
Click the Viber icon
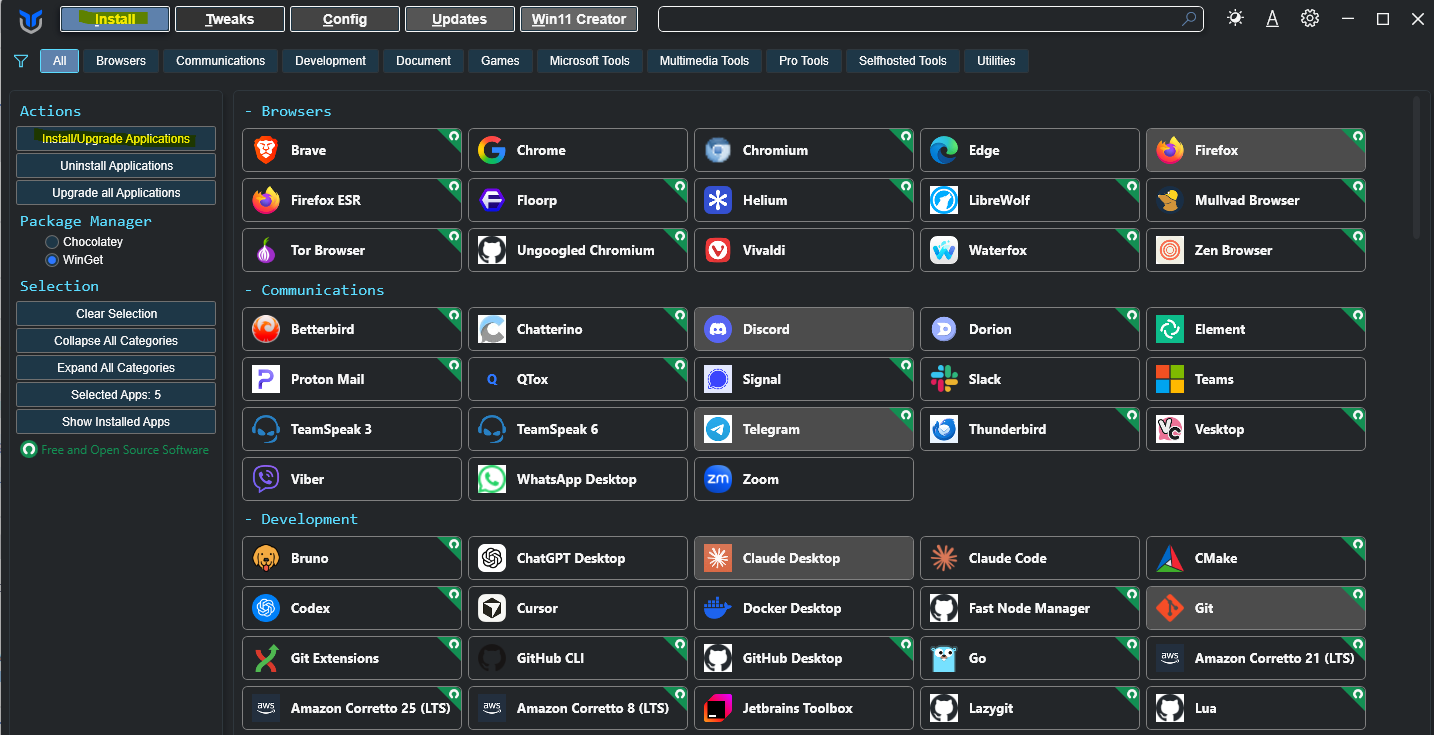pyautogui.click(x=266, y=479)
